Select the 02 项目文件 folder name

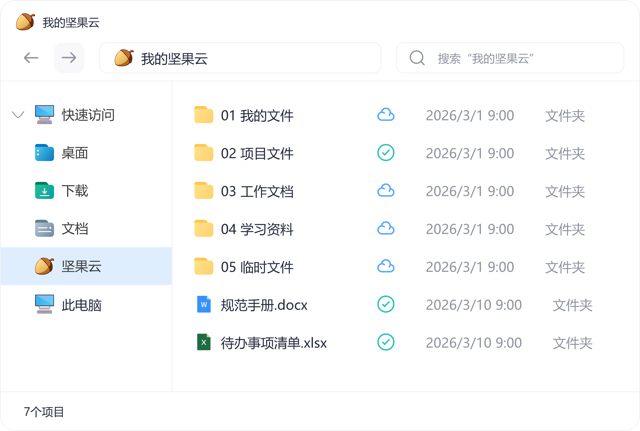point(257,153)
